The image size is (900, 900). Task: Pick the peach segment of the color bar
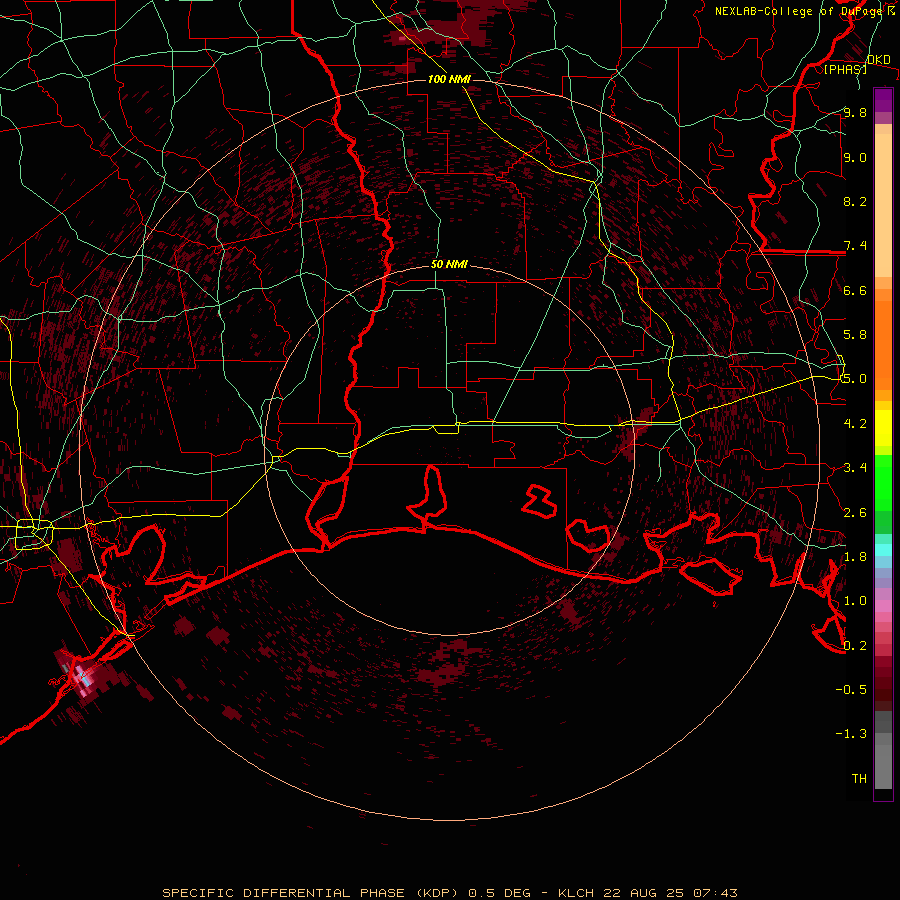[883, 204]
